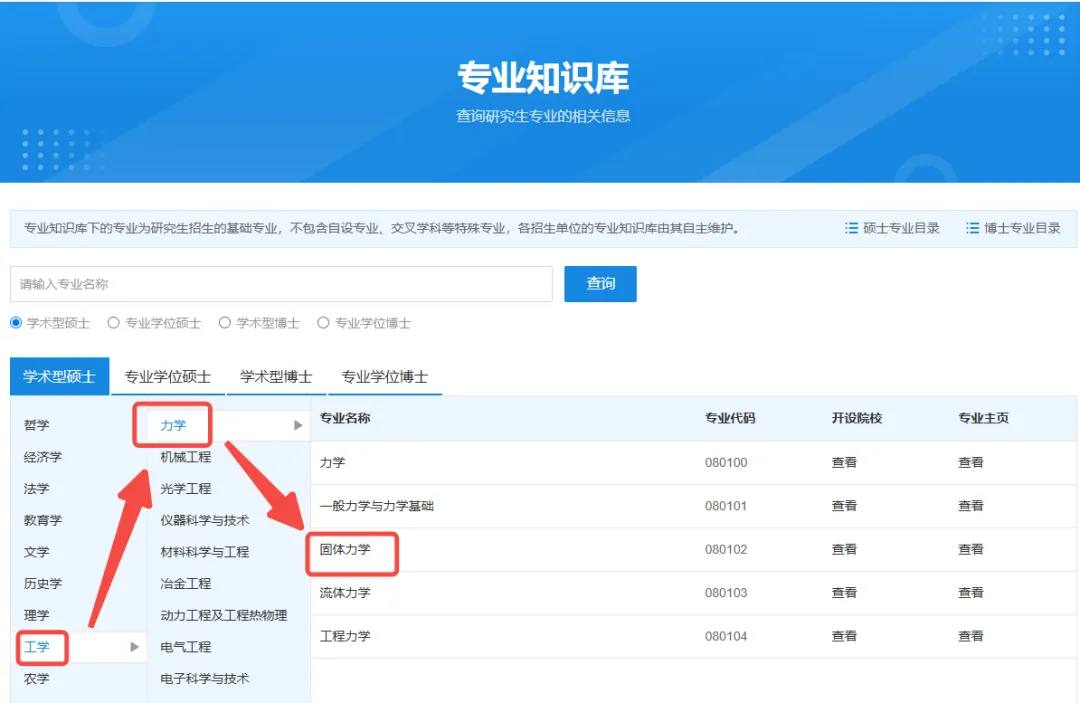Open the 博士专业目录 list icon
The height and width of the screenshot is (703, 1080).
click(x=973, y=228)
